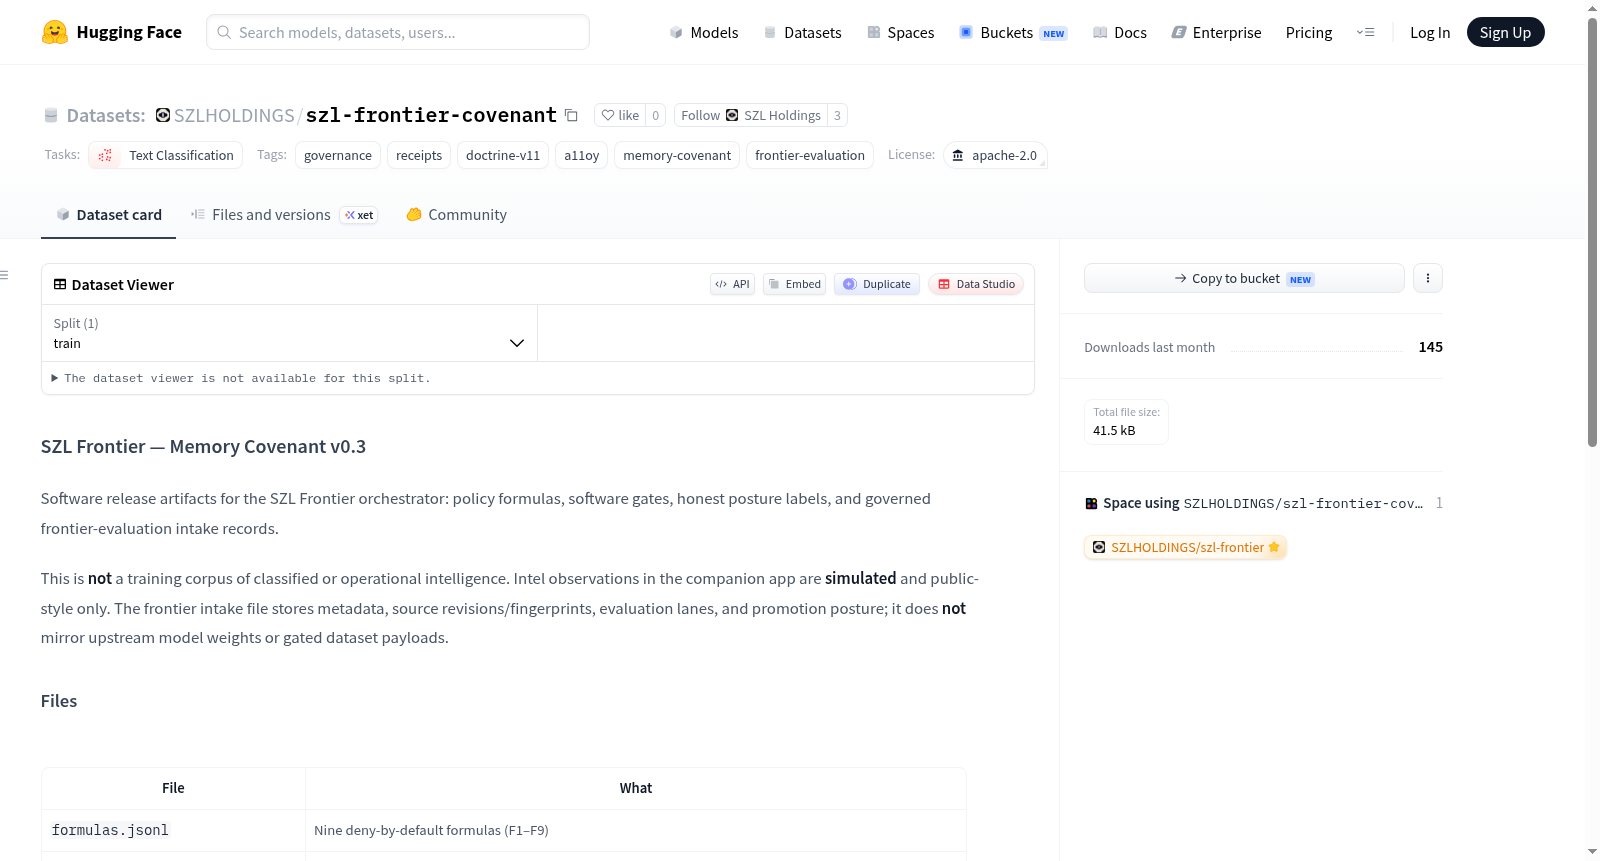Click the SZL Frontier Memory Covenant heading

click(x=203, y=447)
